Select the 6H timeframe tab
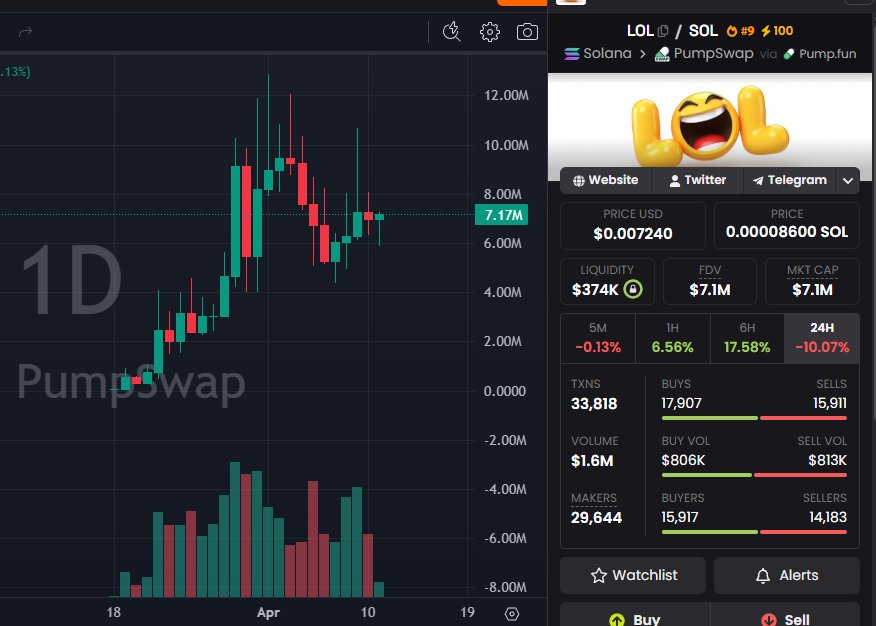The image size is (876, 626). pyautogui.click(x=747, y=338)
